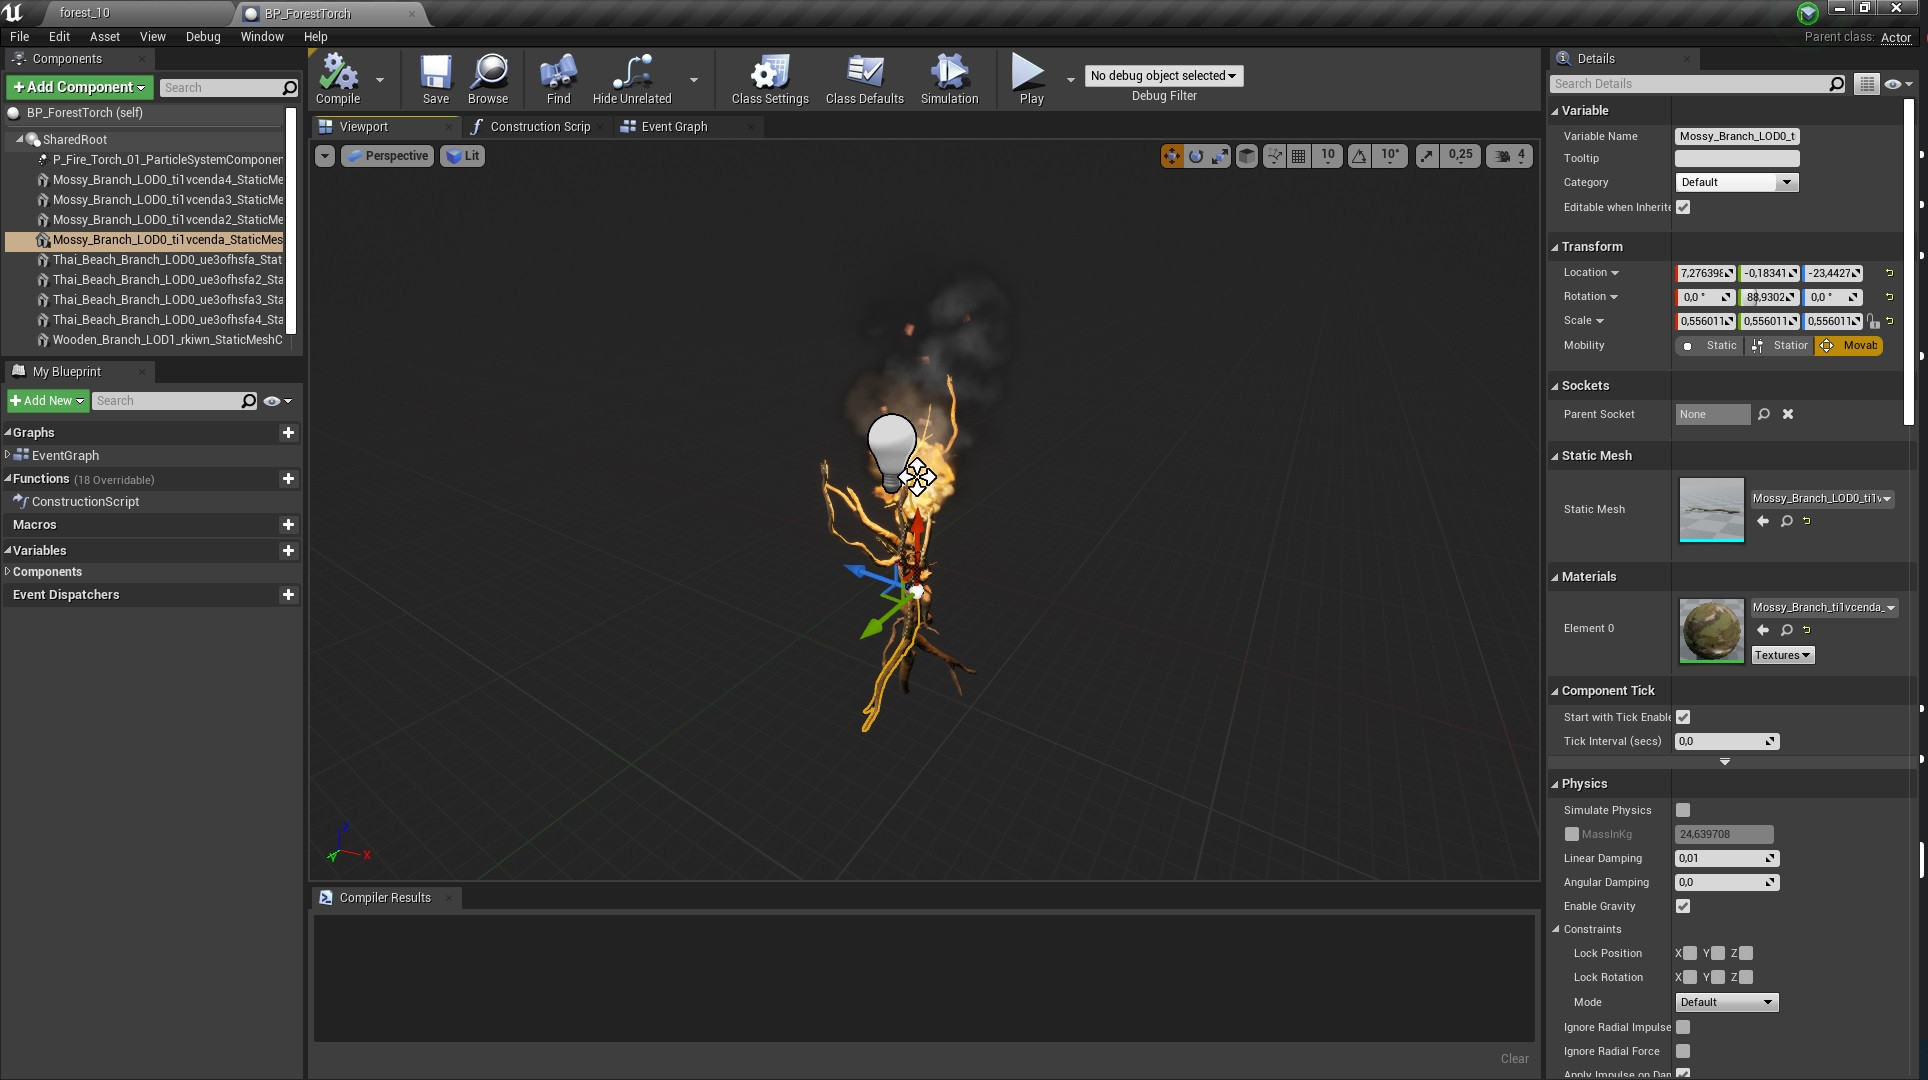Uncheck Enable Gravity checkbox
Screen dimensions: 1928x1080
[x=1683, y=906]
